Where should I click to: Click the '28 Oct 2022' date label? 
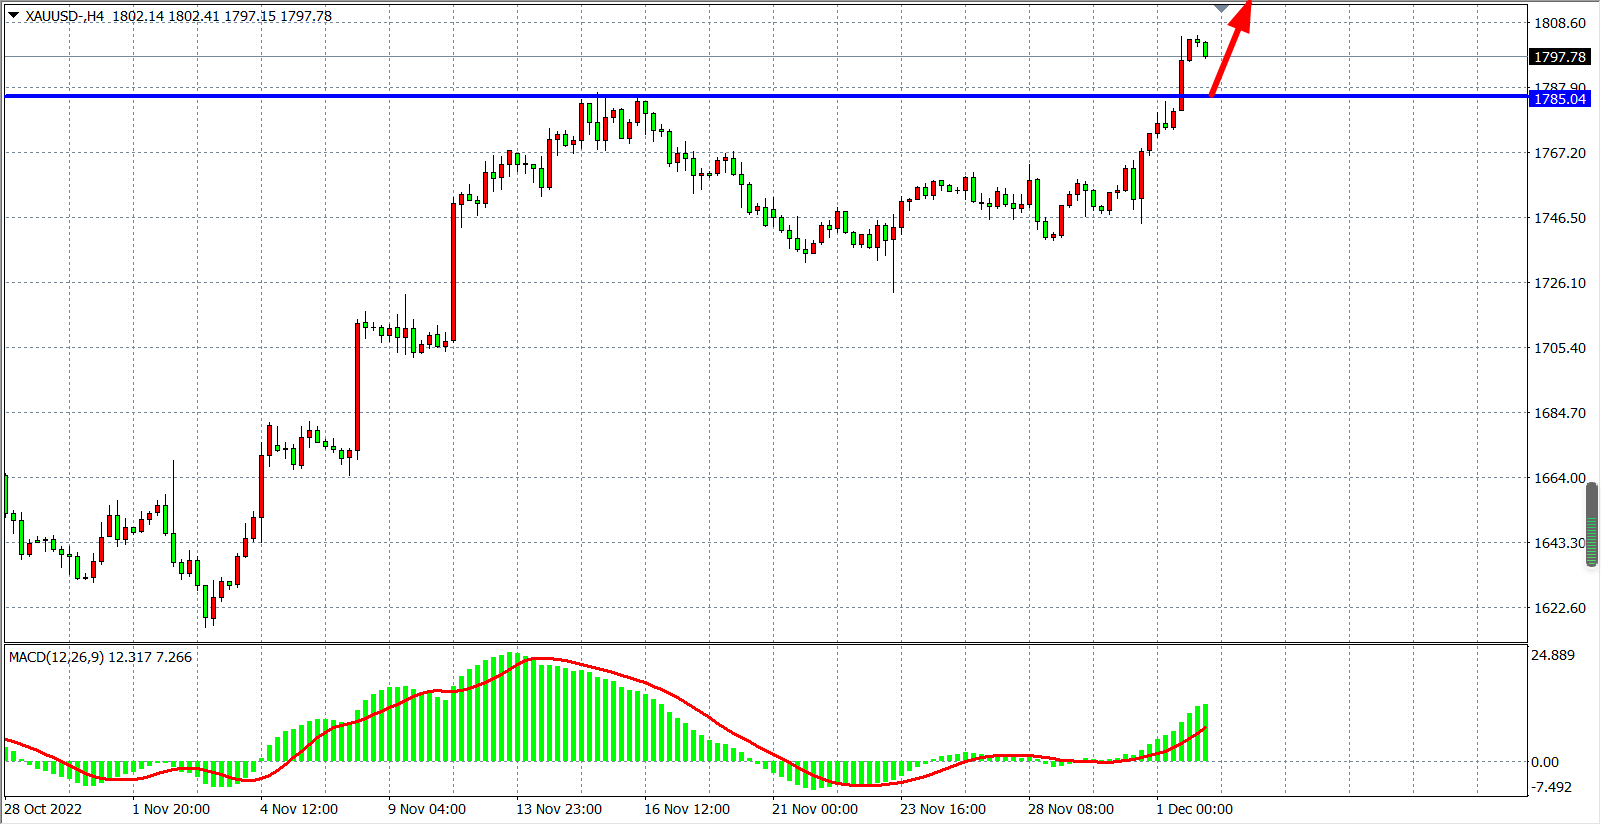(43, 809)
